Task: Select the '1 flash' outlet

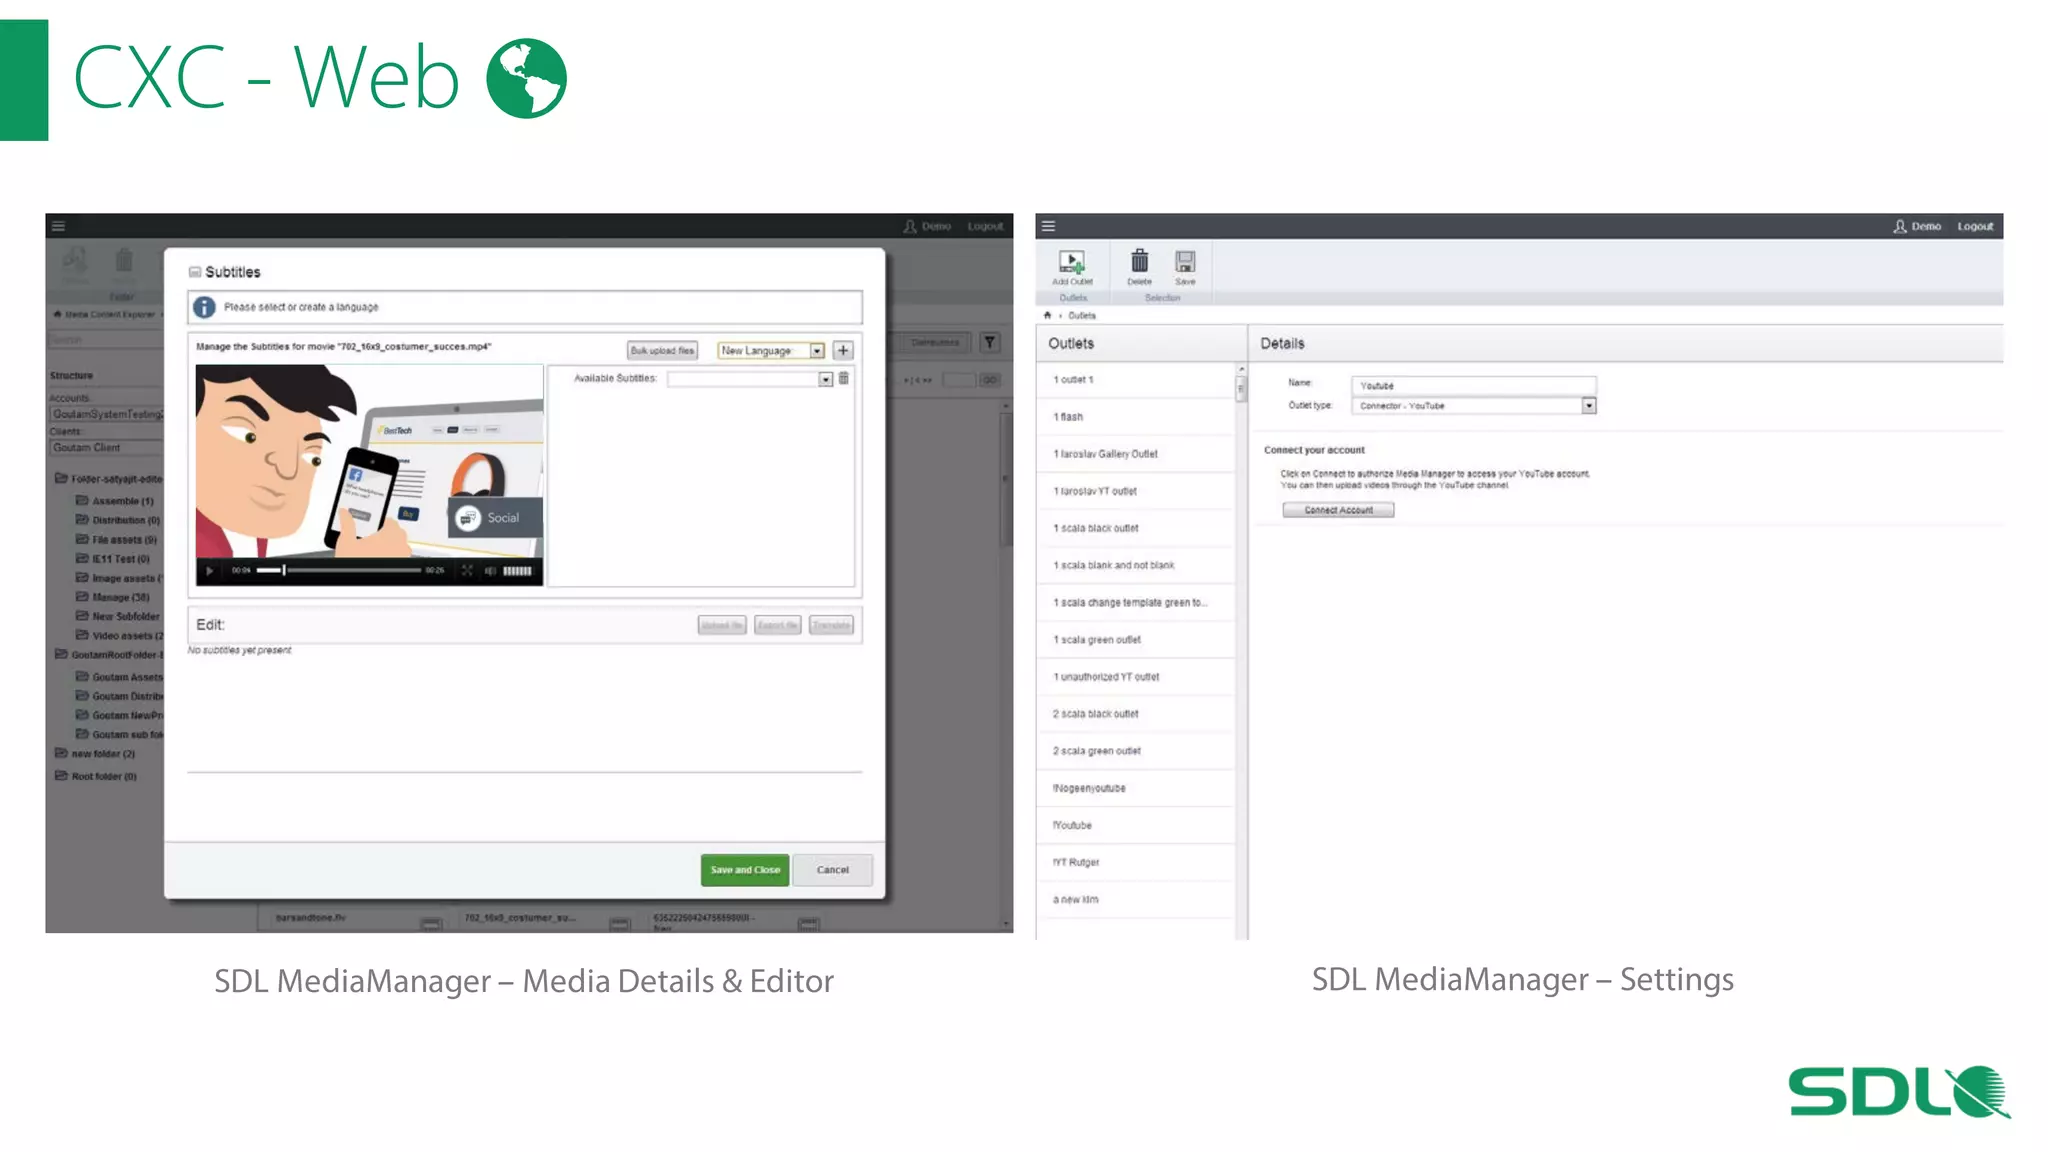Action: point(1136,417)
